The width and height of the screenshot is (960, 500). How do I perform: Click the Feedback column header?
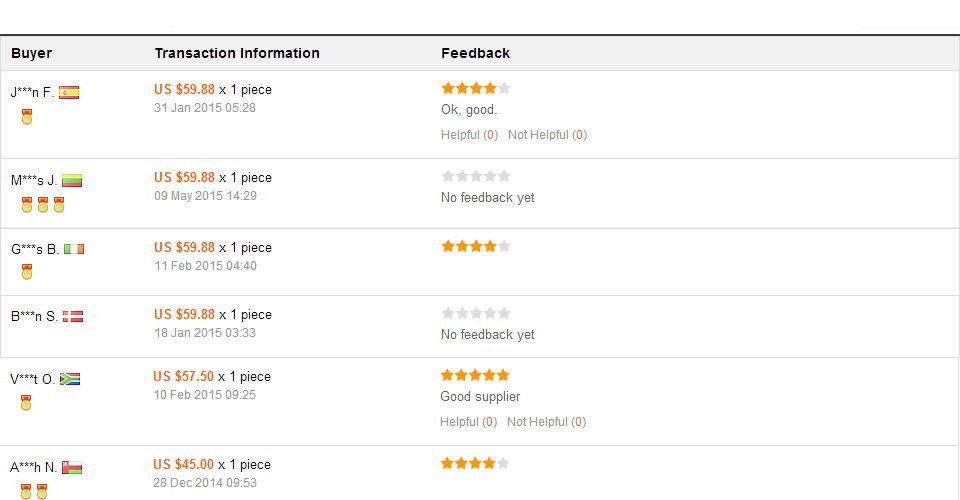pos(475,53)
